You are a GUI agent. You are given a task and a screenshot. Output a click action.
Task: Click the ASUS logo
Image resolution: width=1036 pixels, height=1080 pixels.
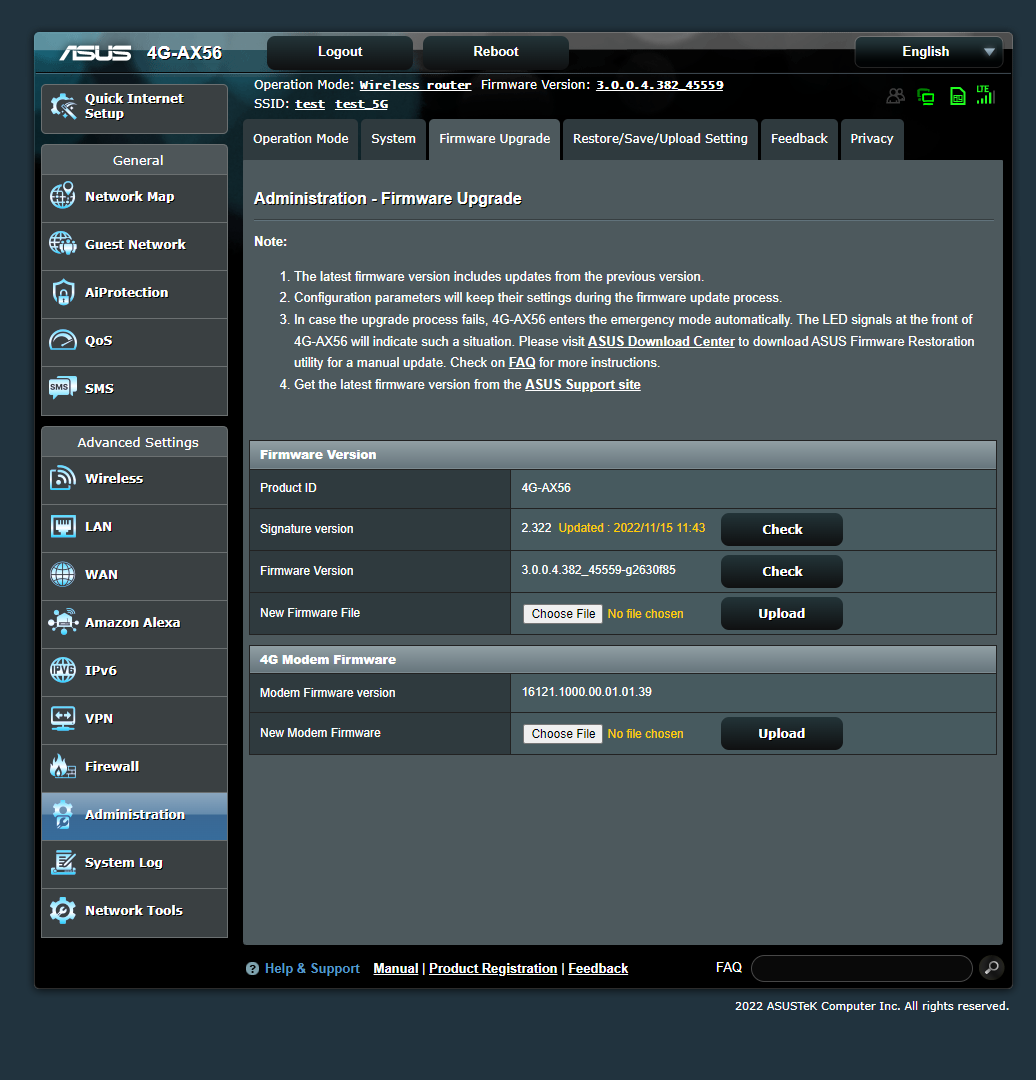tap(95, 53)
